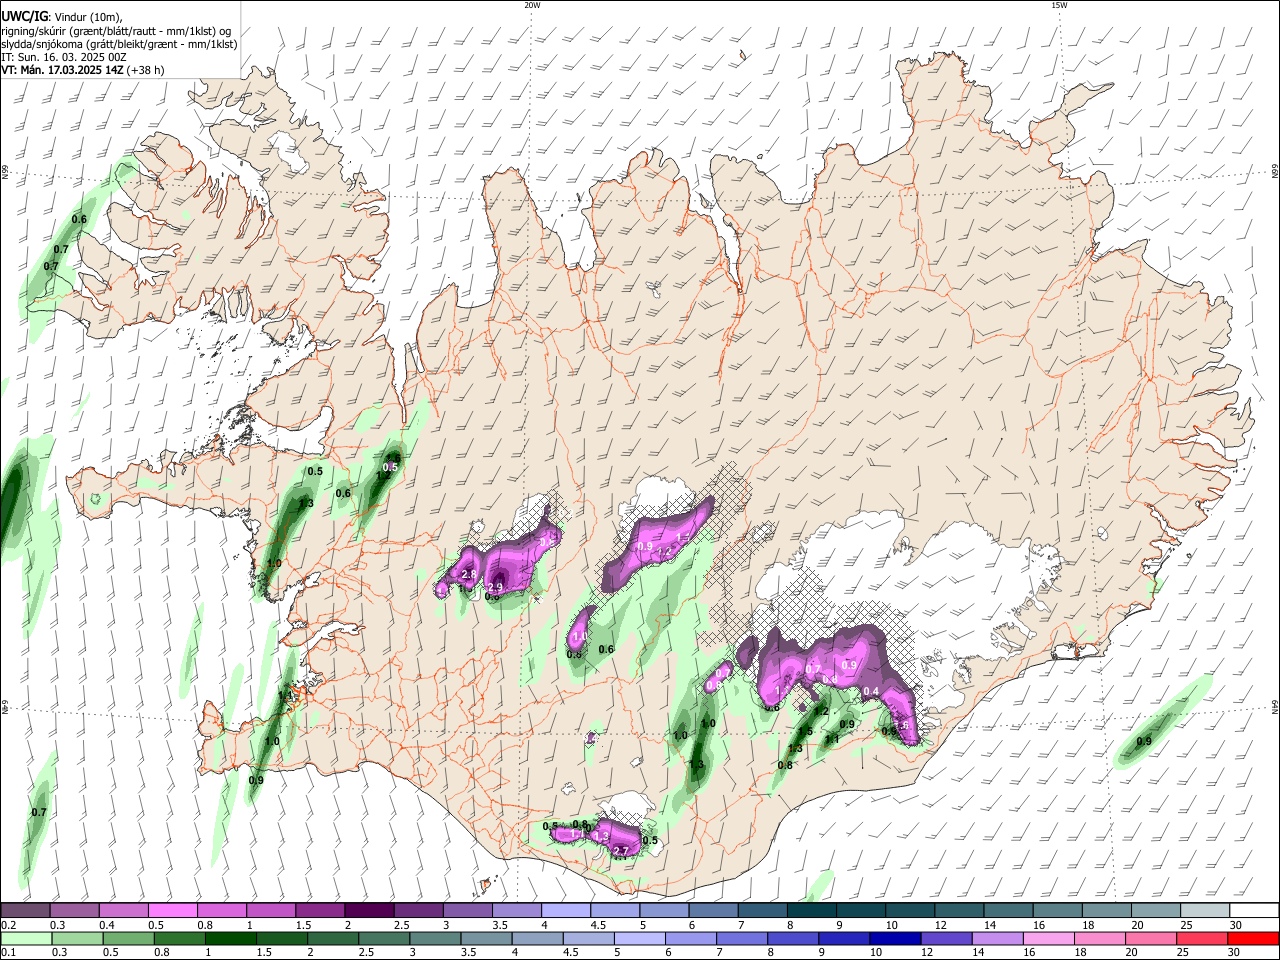Click the '0.1' label in the green legend row

click(7, 952)
